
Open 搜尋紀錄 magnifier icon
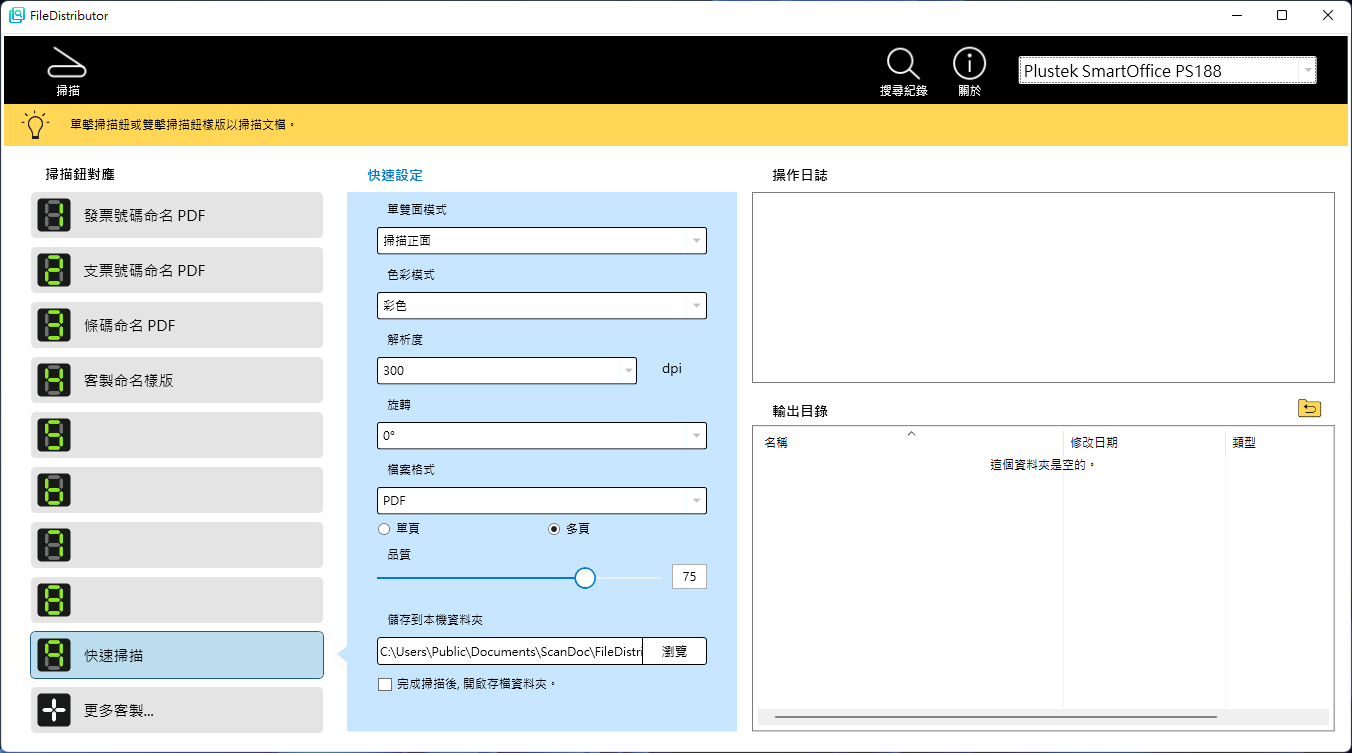tap(903, 63)
